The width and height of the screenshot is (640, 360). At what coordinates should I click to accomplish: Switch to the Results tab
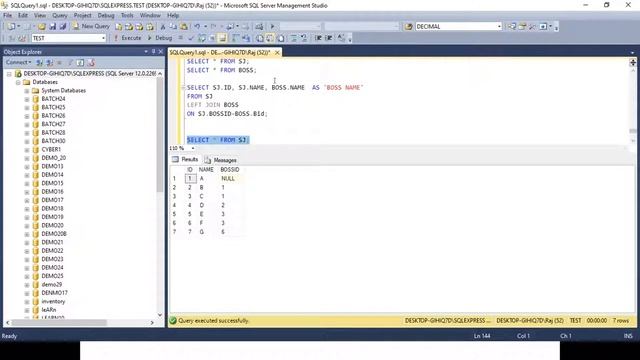[186, 160]
